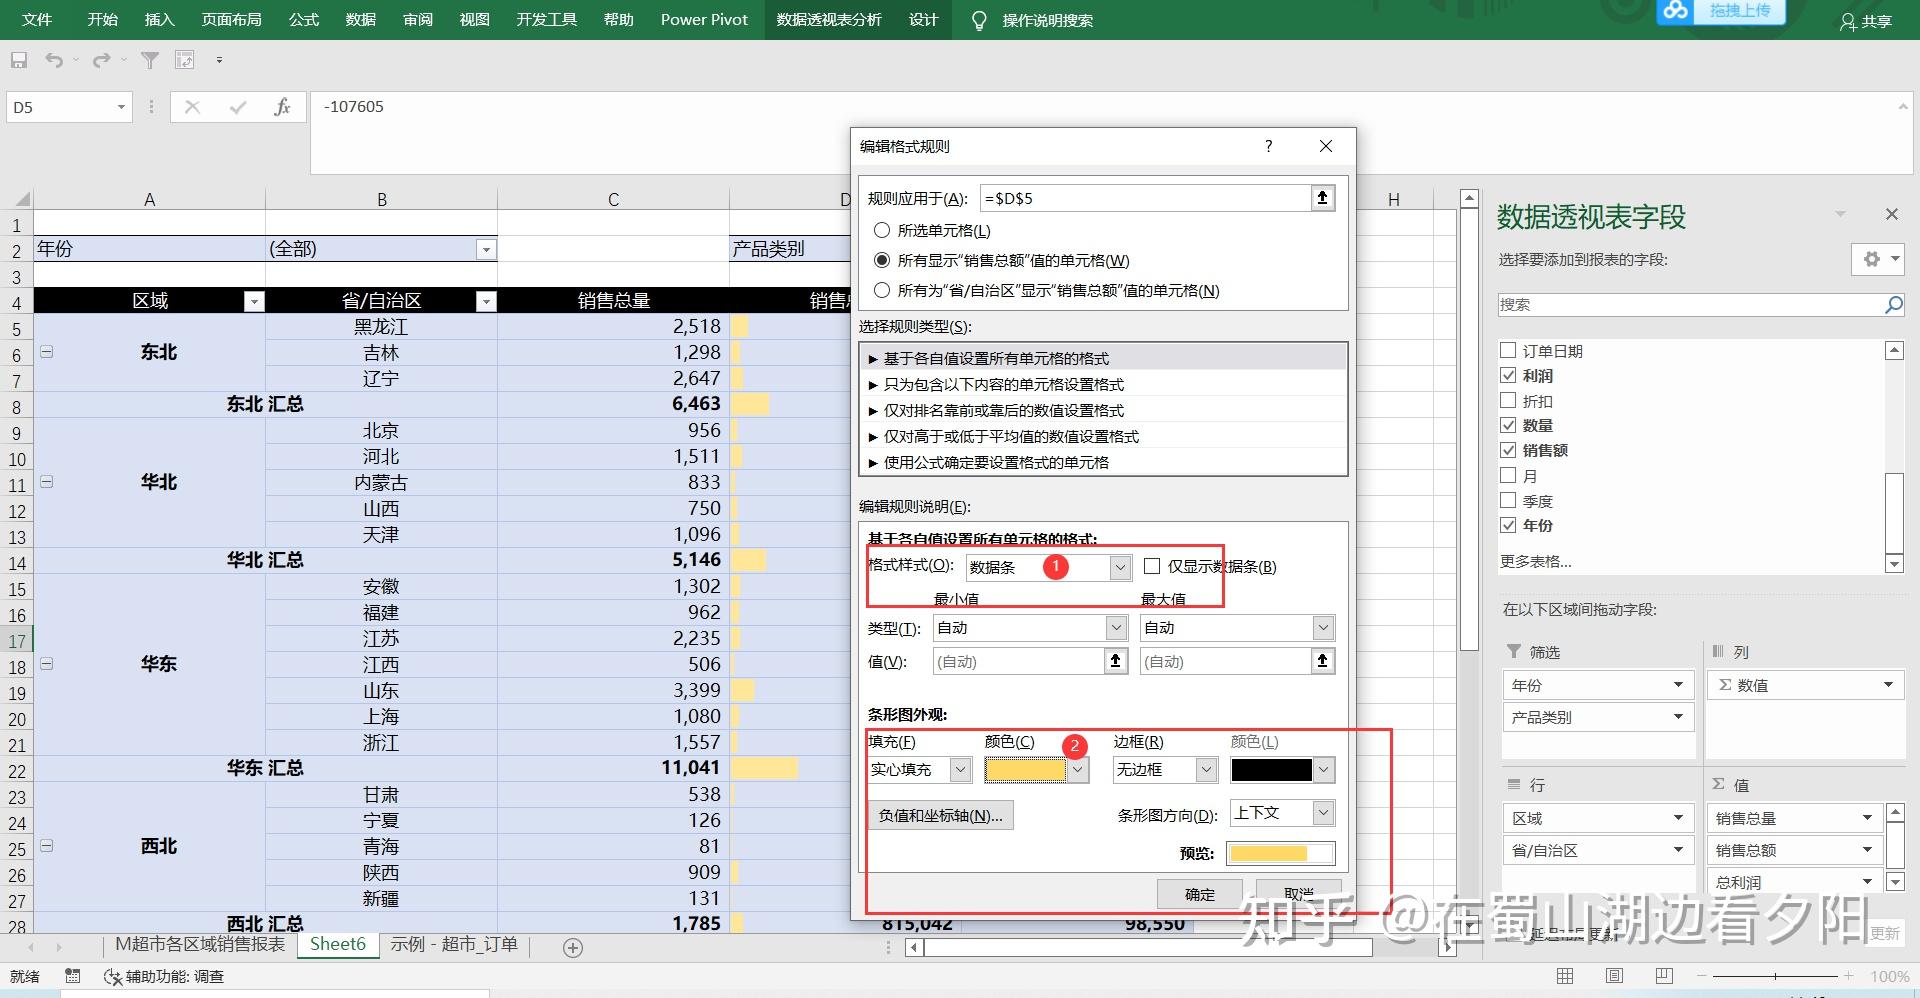Click the add new sheet plus icon
Image resolution: width=1920 pixels, height=998 pixels.
[x=573, y=947]
